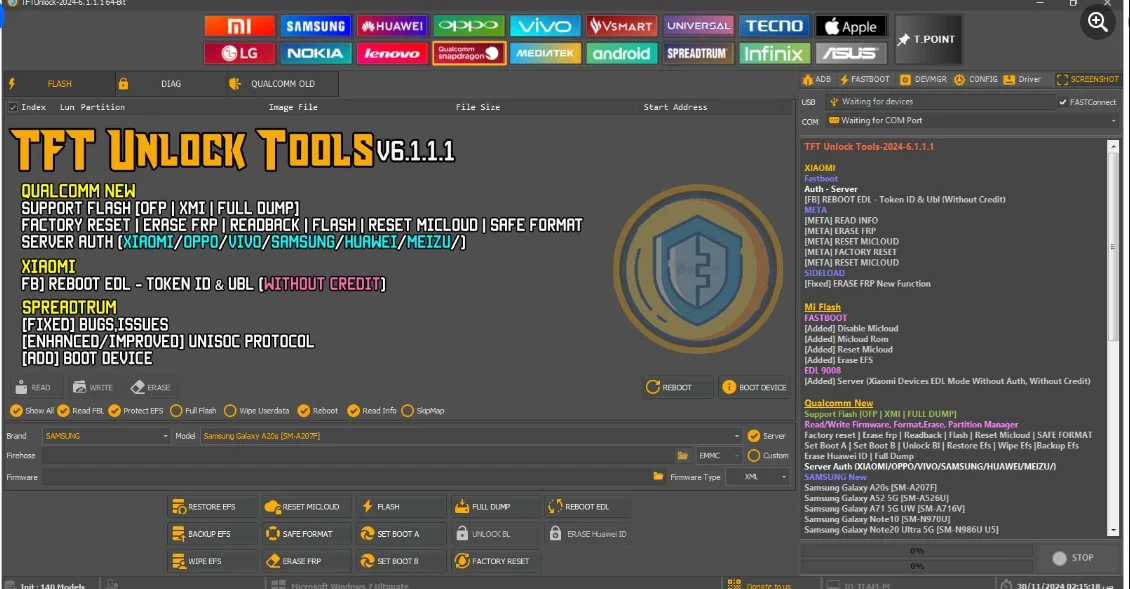Open the Nokia brand module
This screenshot has width=1130, height=589.
pos(316,53)
